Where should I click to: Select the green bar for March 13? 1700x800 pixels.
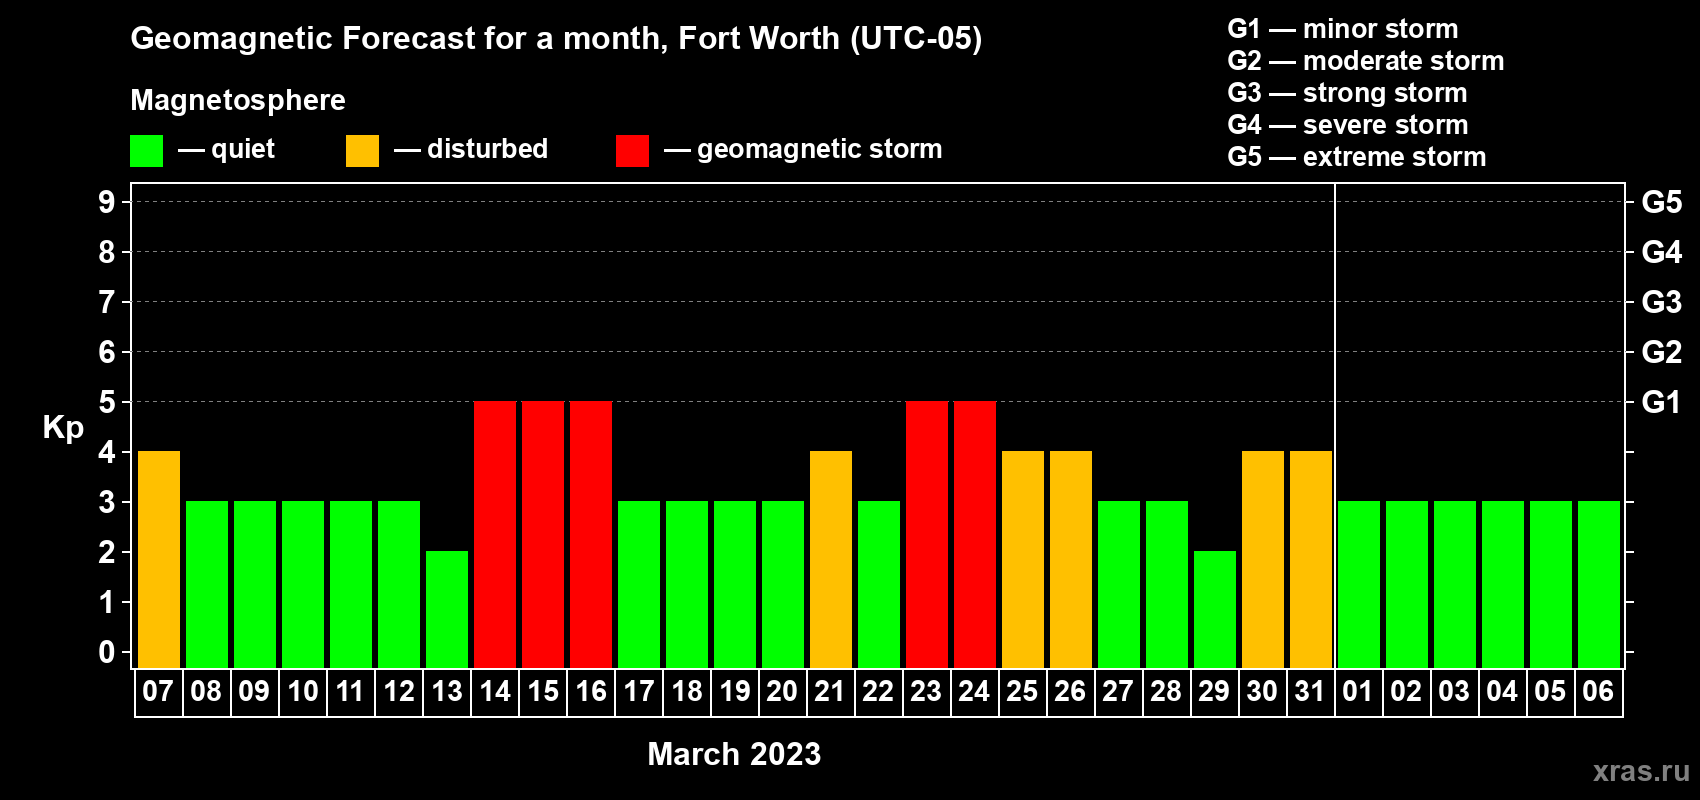coord(447,610)
